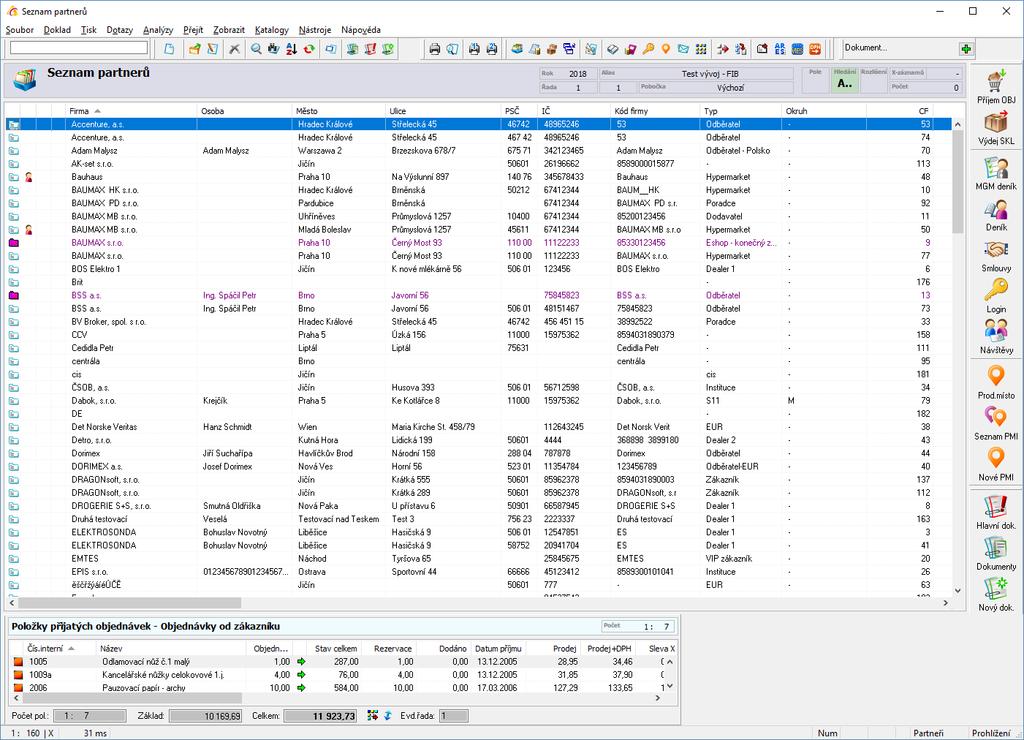
Task: Select the Cedidla Petr row
Action: coord(478,348)
